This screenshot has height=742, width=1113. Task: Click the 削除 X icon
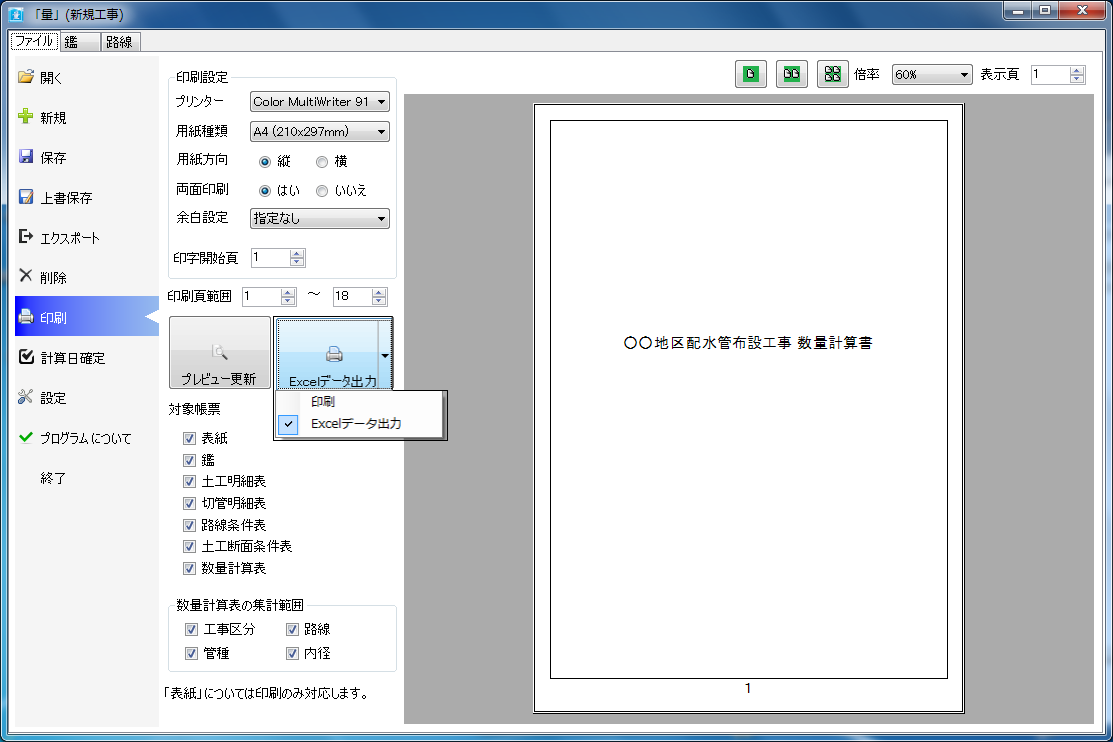tap(26, 276)
